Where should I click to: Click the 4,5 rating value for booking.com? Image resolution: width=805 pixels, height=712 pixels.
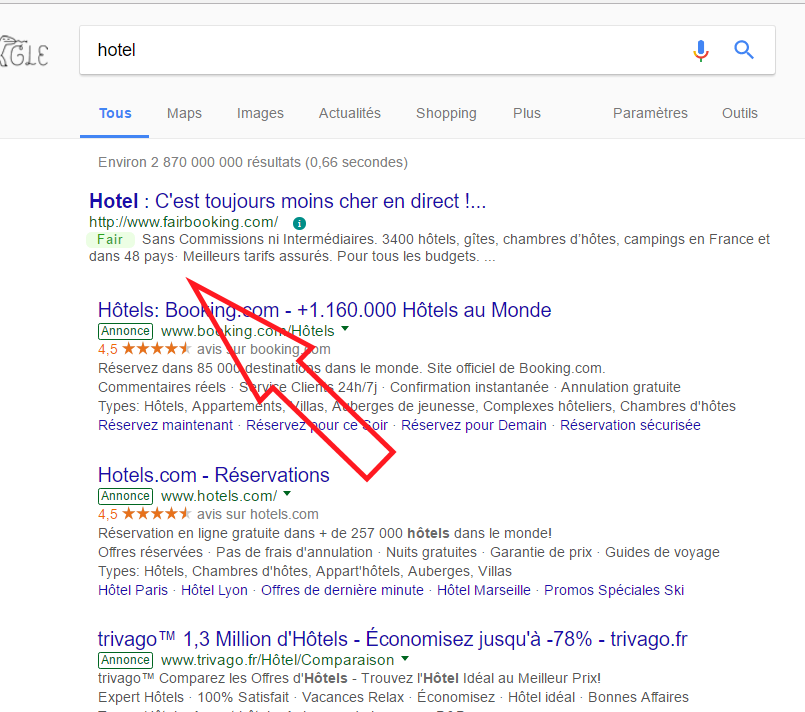pyautogui.click(x=108, y=349)
